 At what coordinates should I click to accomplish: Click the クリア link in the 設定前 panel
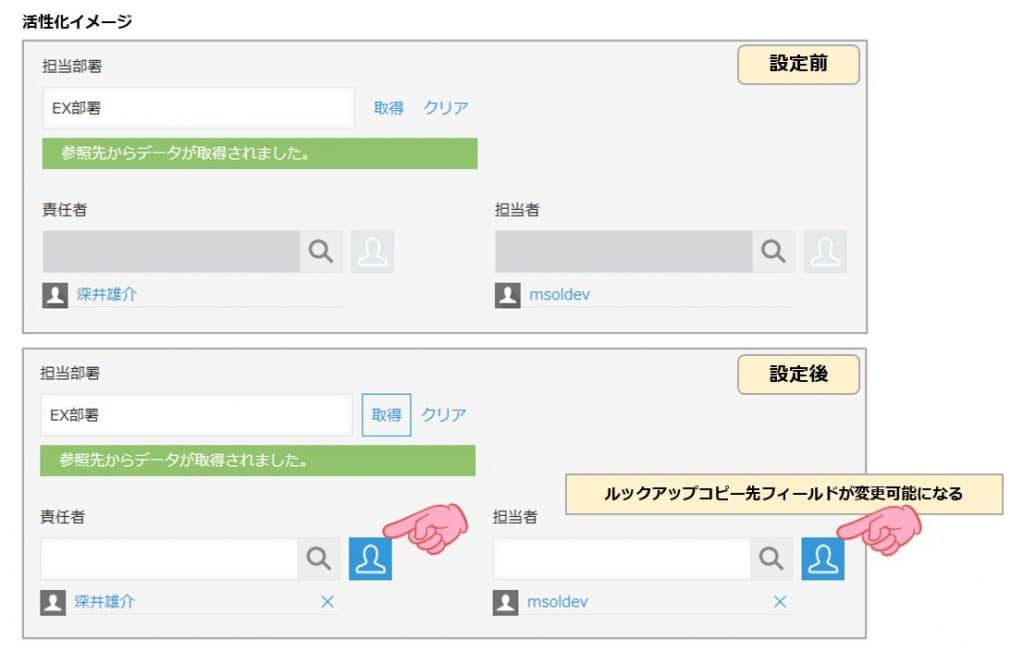[x=446, y=108]
